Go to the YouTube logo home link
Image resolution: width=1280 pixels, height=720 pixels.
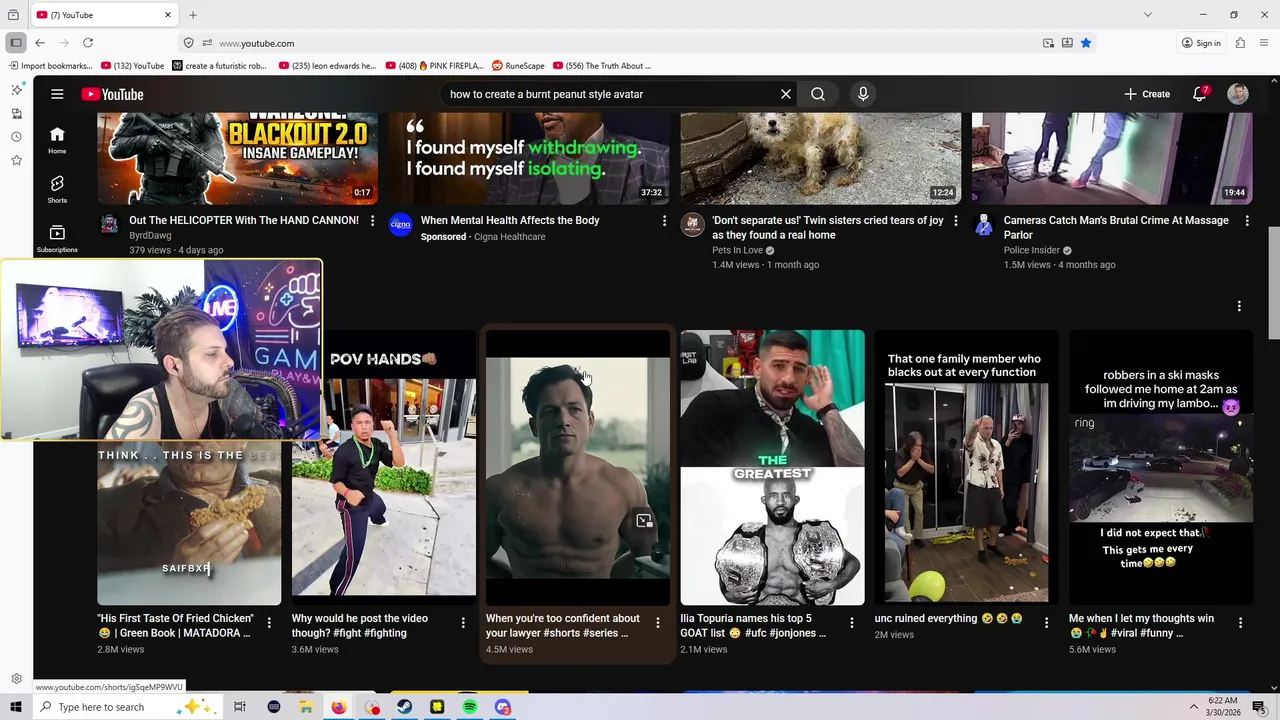click(x=112, y=94)
